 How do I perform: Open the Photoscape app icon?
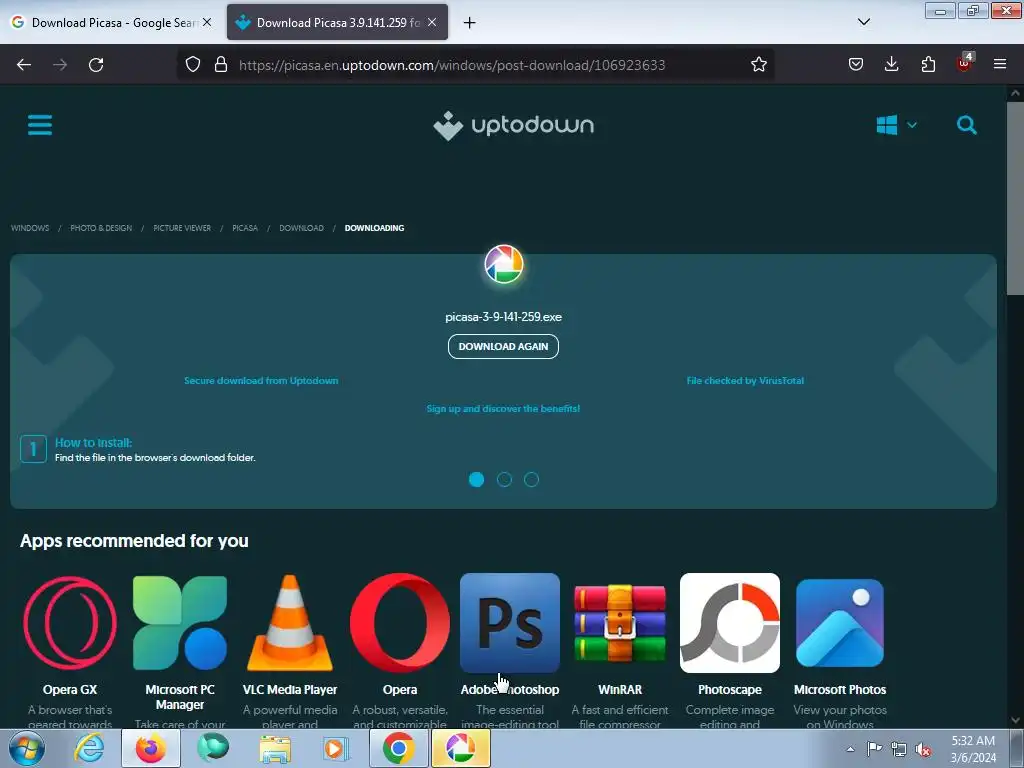(730, 623)
